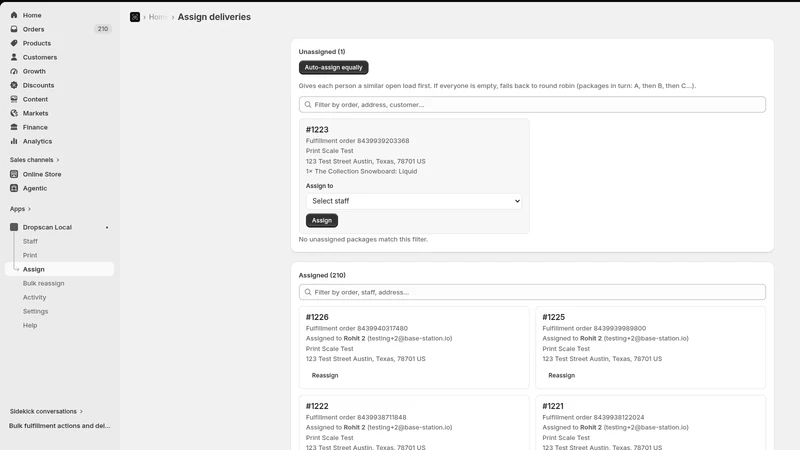
Task: Click Fulfillment order 8439940317480 text
Action: click(357, 329)
